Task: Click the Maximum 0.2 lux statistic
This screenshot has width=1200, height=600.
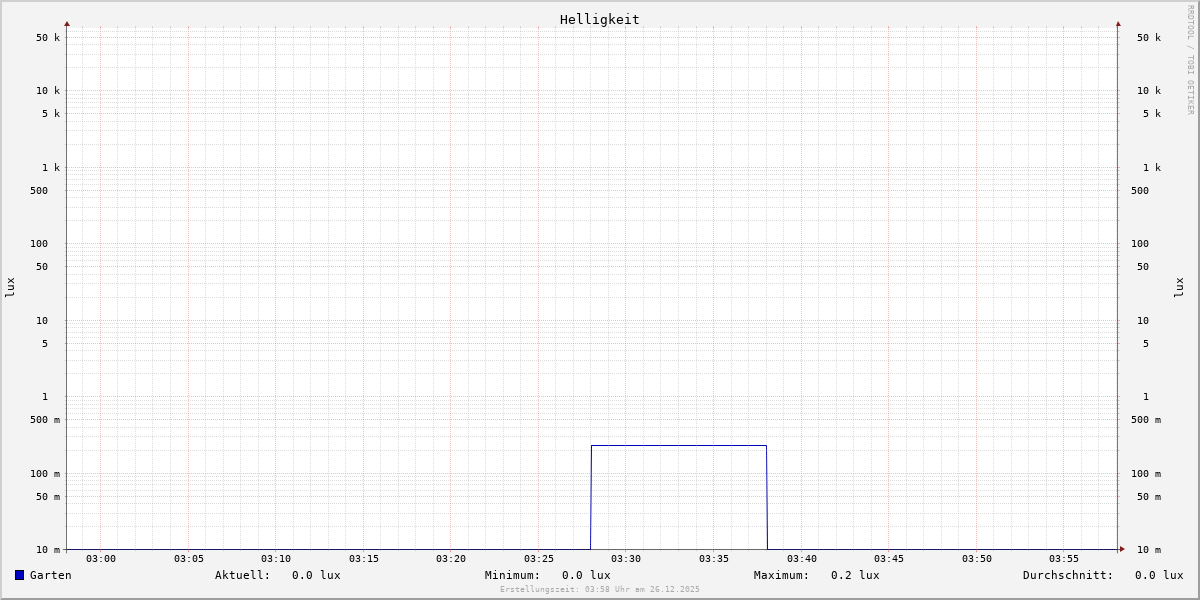Action: pyautogui.click(x=817, y=575)
